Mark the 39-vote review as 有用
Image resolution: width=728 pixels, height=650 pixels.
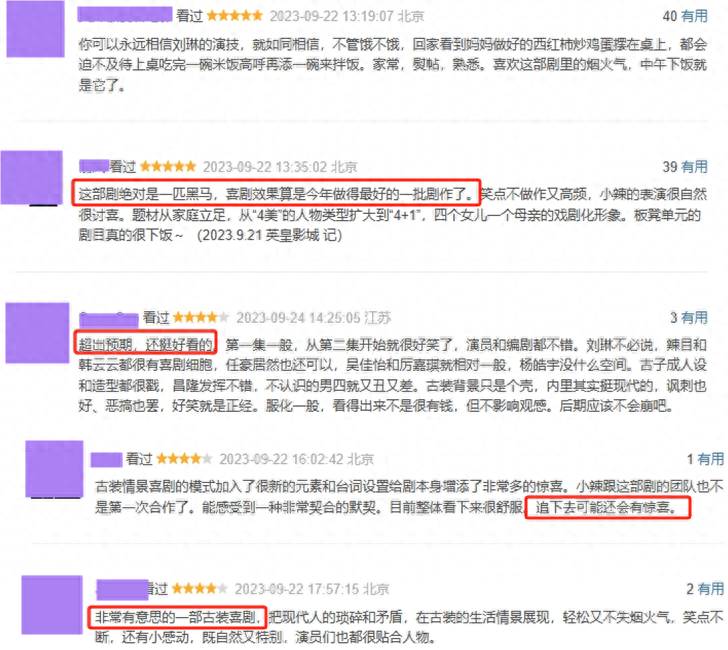(694, 167)
